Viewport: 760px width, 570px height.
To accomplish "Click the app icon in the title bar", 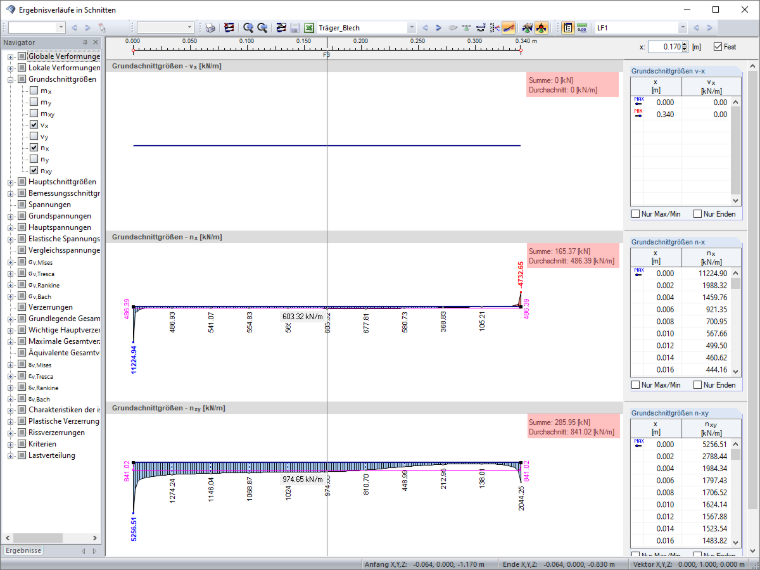I will [11, 10].
